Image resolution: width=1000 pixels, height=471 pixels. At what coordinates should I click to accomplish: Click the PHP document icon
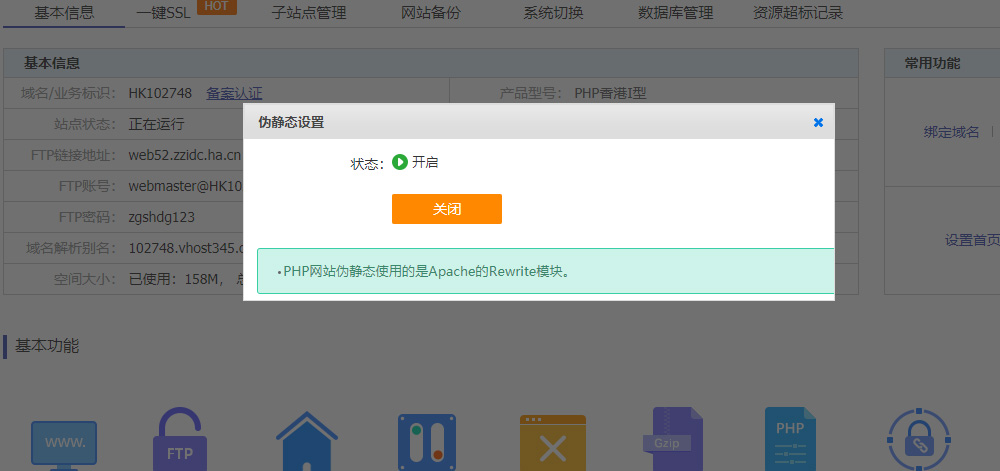pos(790,439)
